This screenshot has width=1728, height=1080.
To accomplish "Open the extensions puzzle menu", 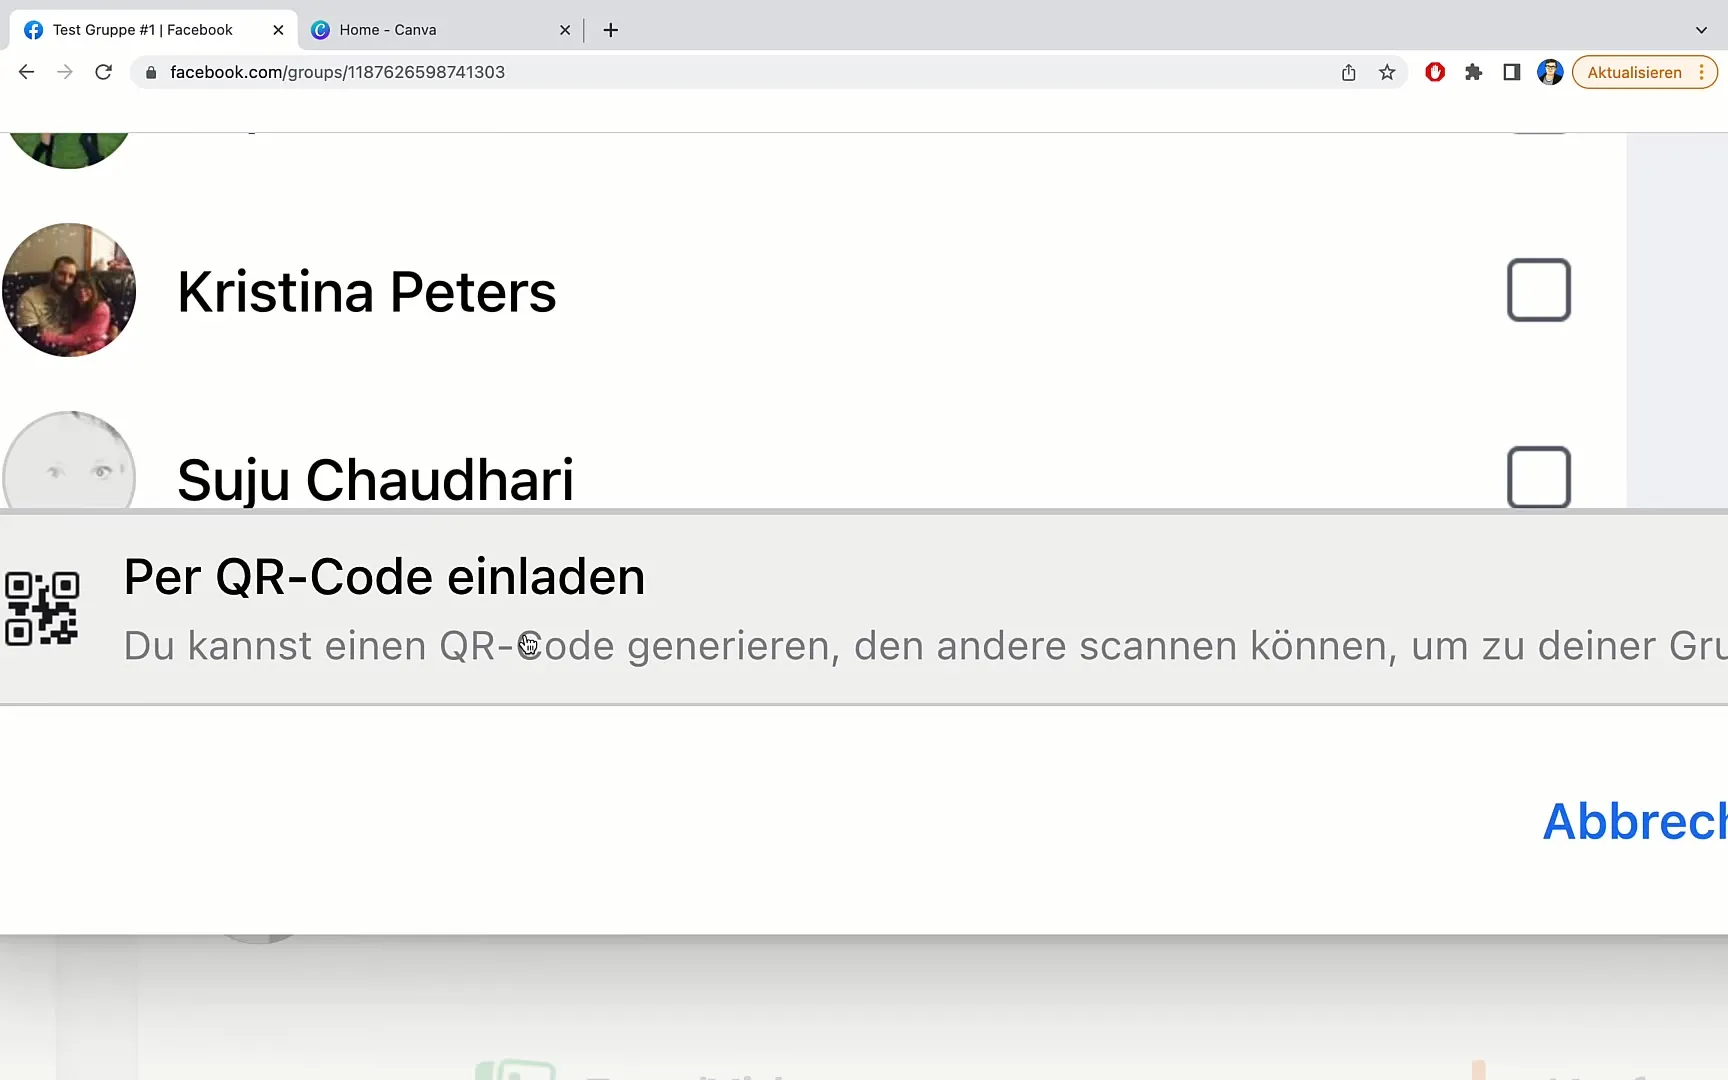I will pos(1473,72).
